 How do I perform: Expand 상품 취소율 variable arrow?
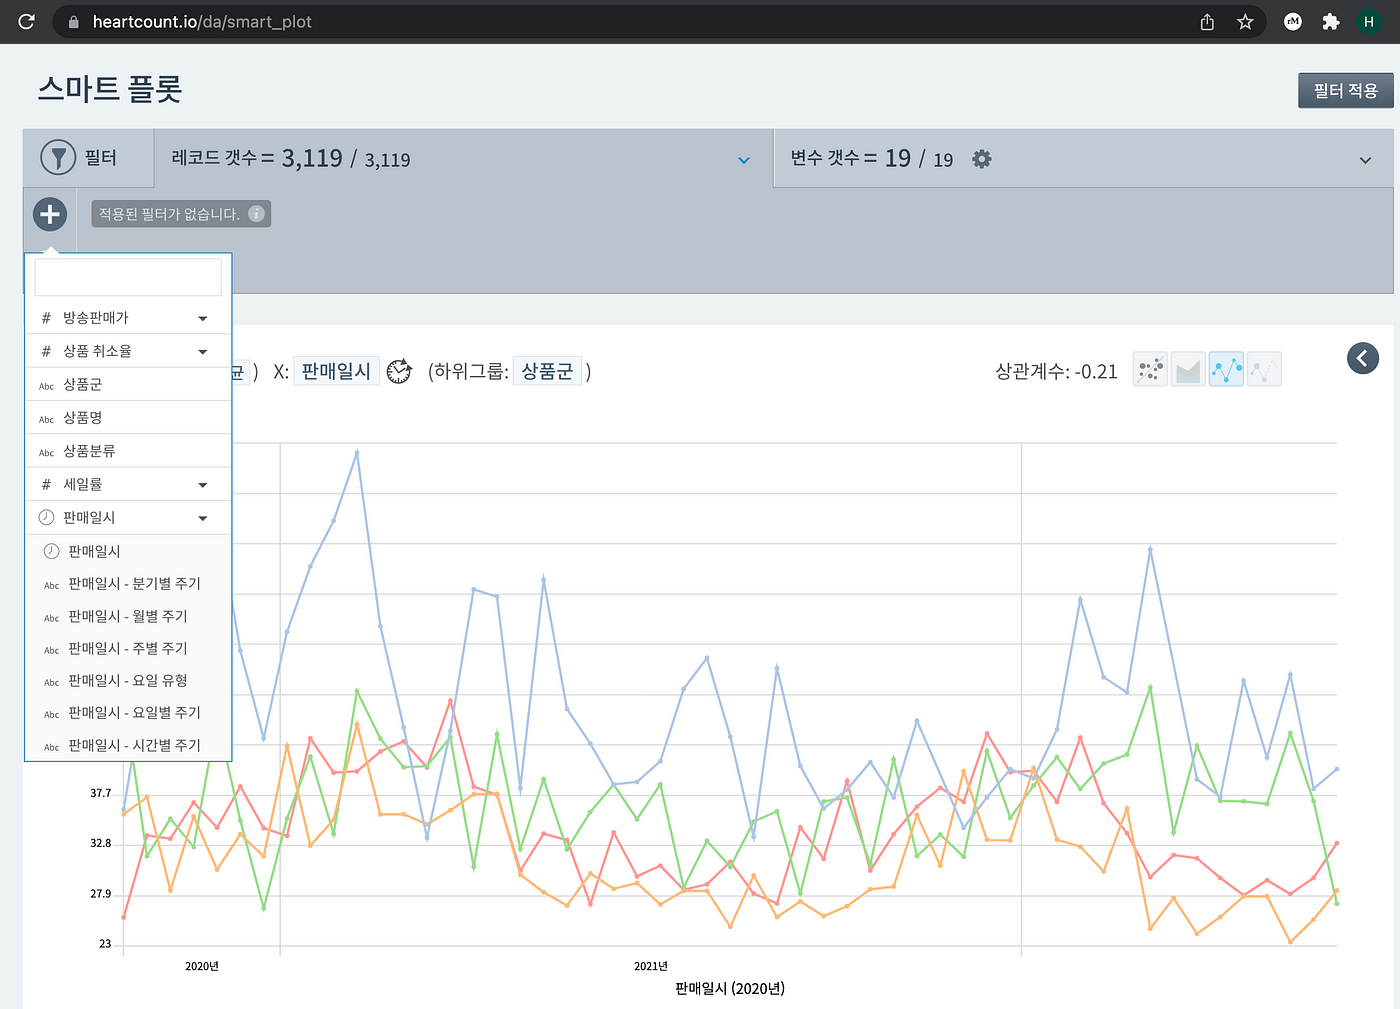pyautogui.click(x=203, y=352)
